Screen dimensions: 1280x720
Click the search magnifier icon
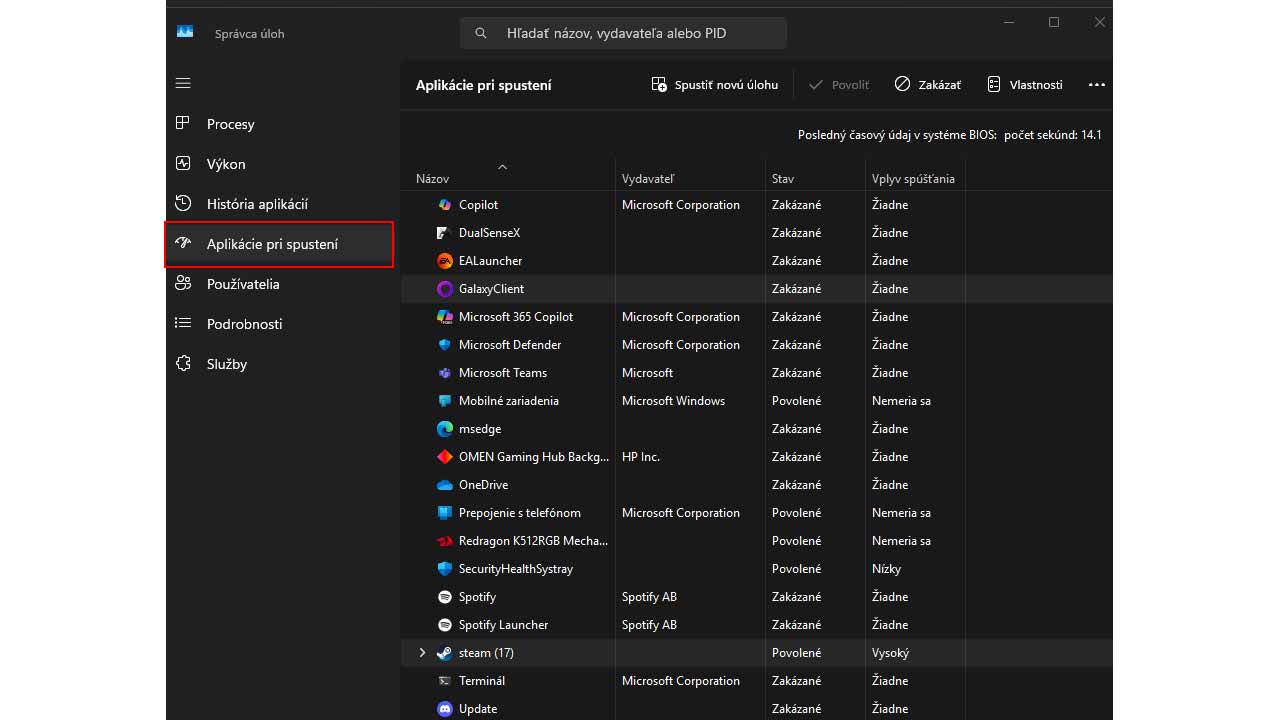tap(481, 33)
